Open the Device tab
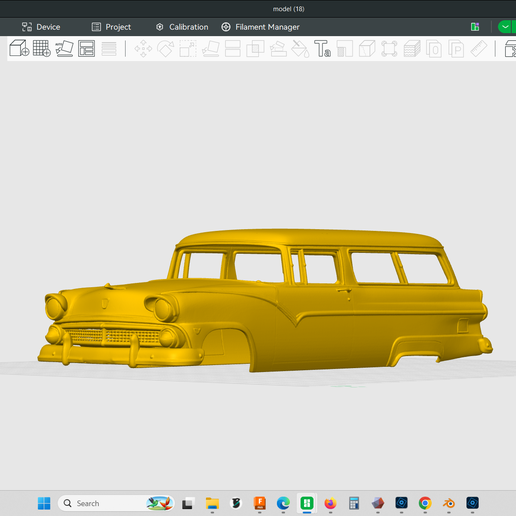 (x=41, y=27)
